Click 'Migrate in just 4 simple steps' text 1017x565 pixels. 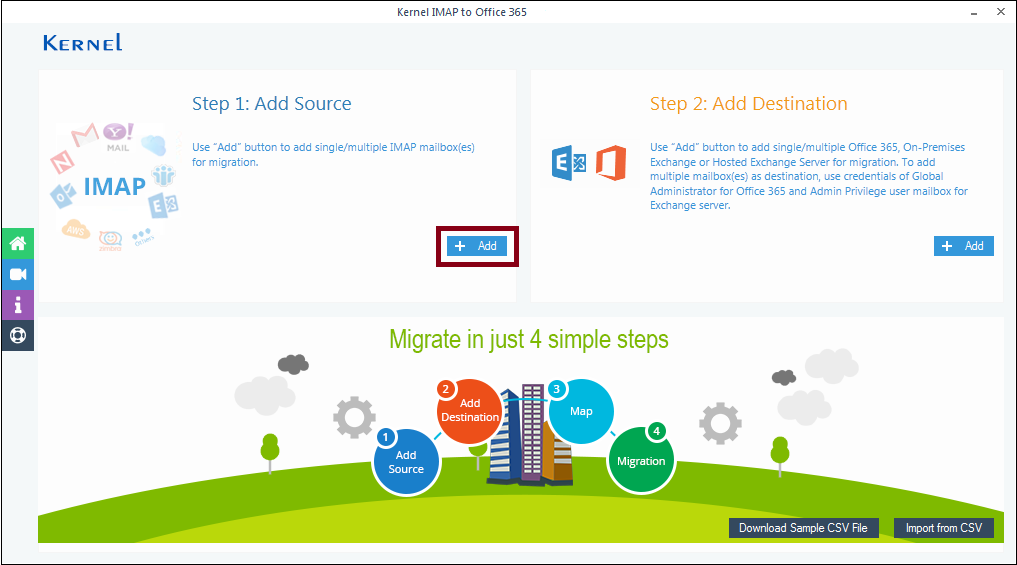click(529, 339)
